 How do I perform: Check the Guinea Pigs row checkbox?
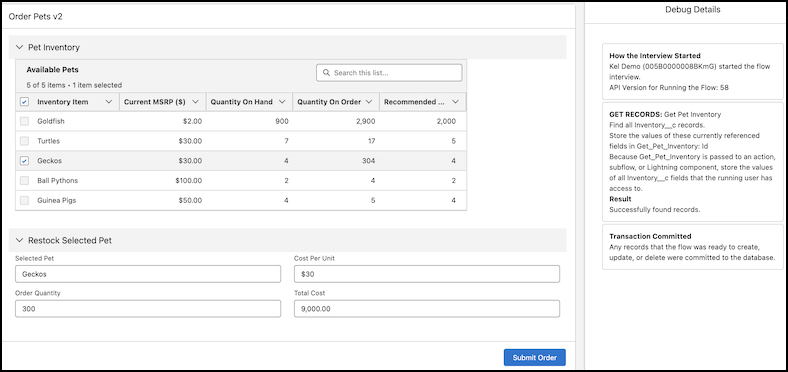point(24,200)
